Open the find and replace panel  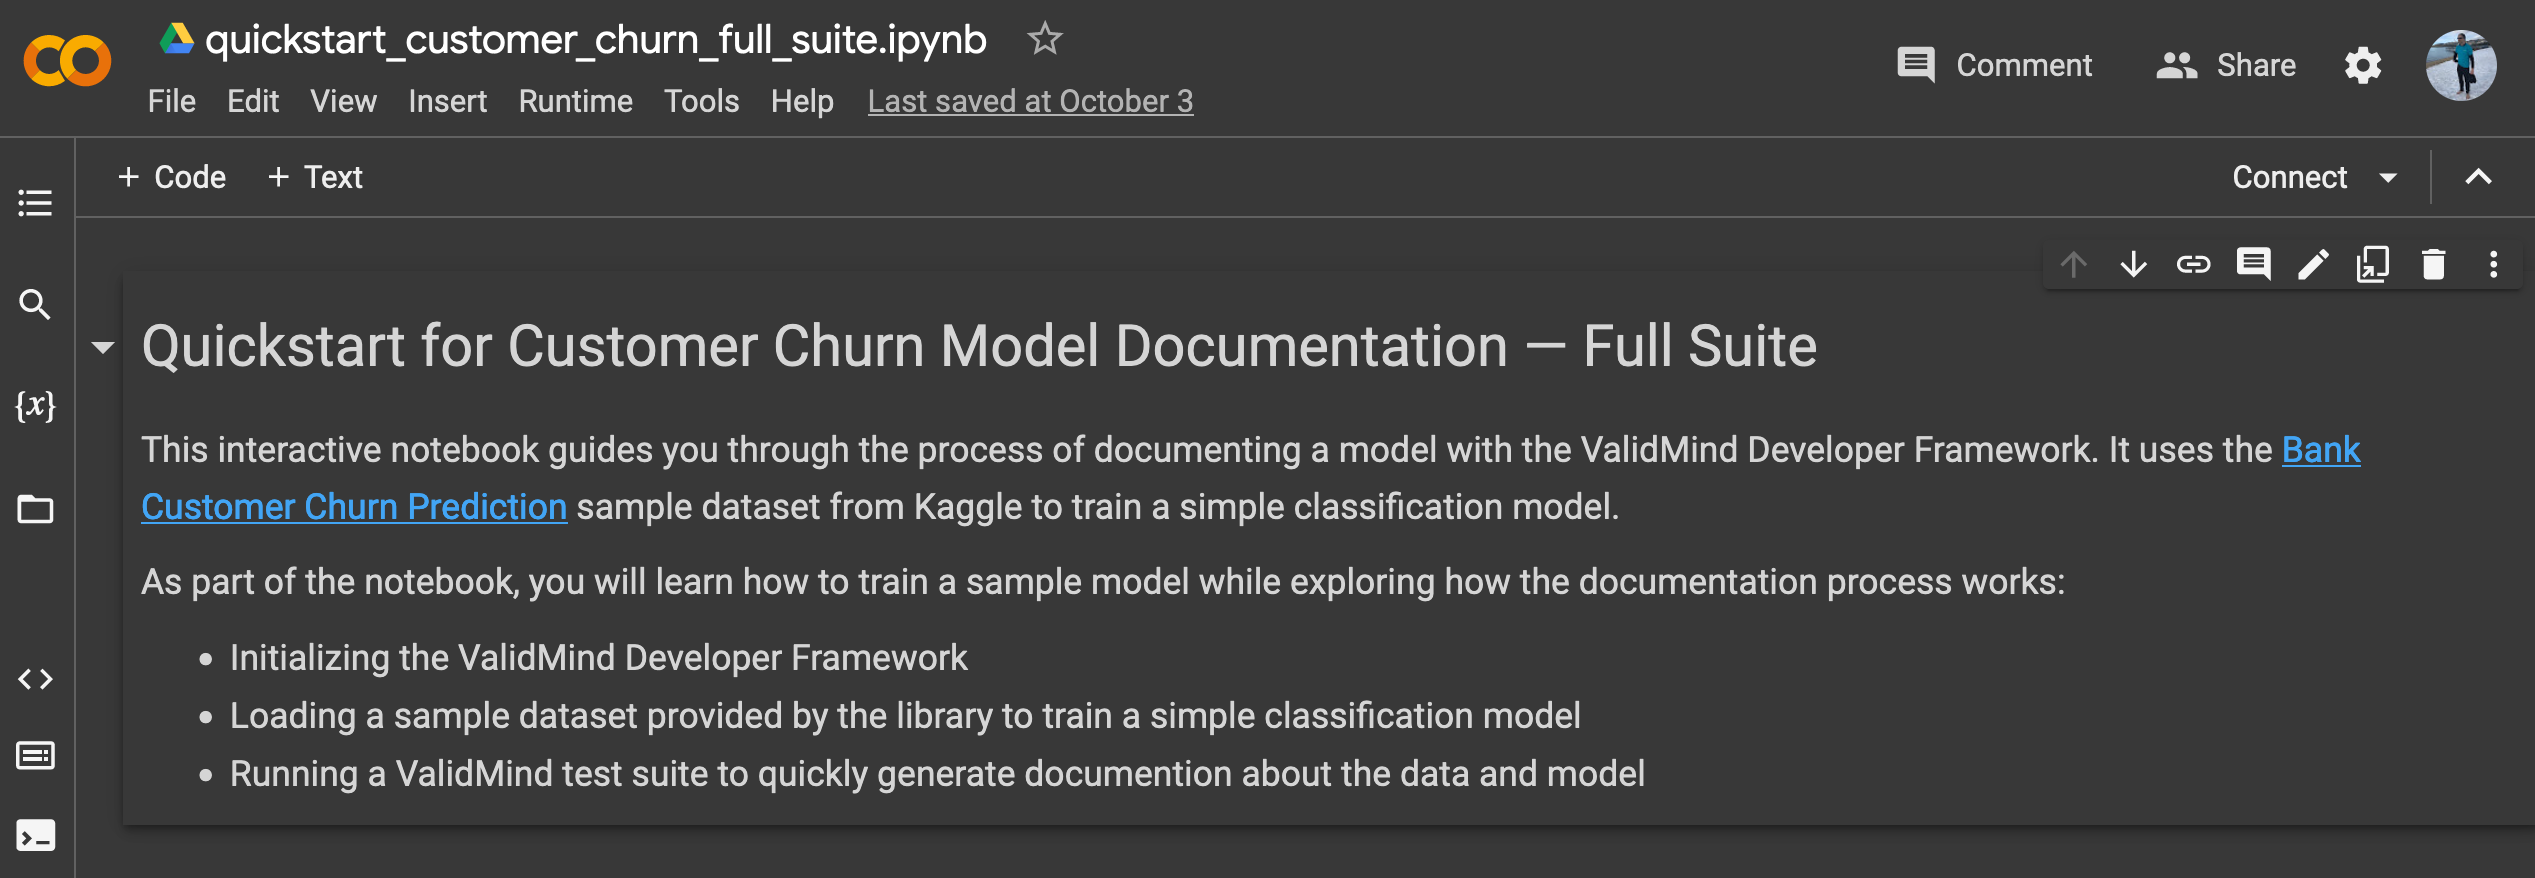[x=35, y=304]
